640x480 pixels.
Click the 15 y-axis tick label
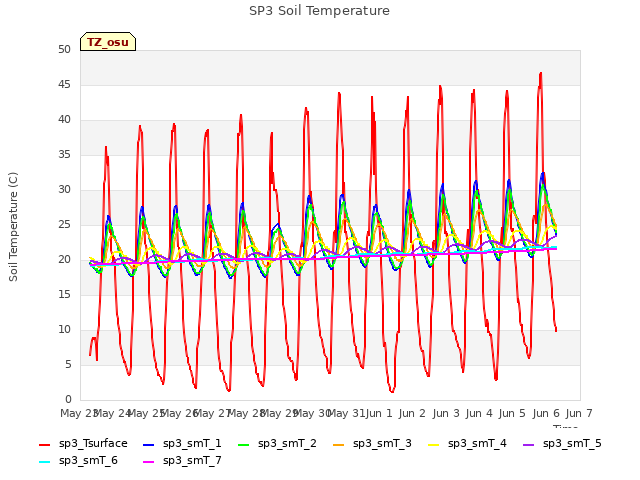click(x=64, y=294)
